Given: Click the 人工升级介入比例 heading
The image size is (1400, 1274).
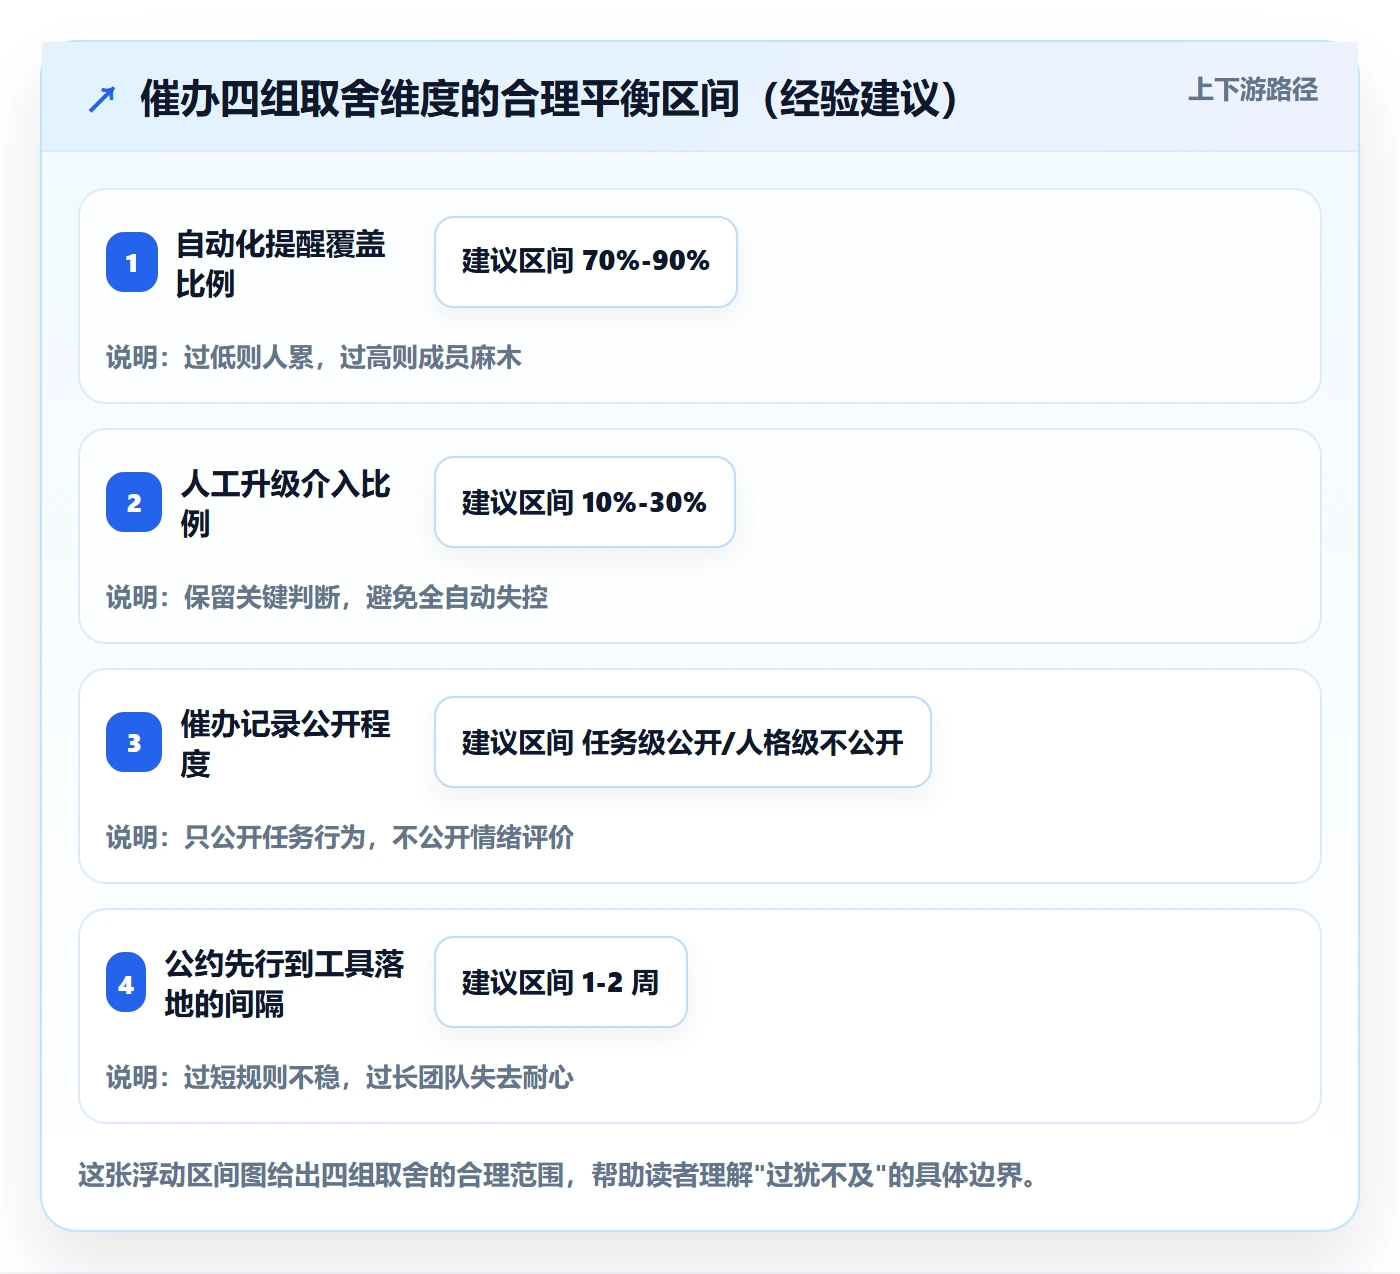Looking at the screenshot, I should pyautogui.click(x=286, y=503).
